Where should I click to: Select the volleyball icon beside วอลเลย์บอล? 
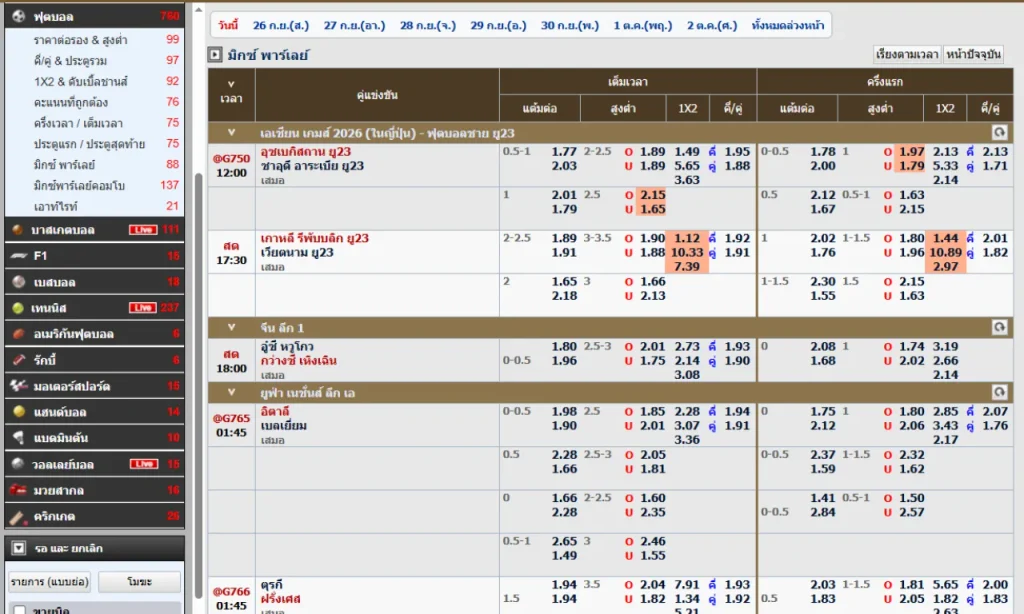(18, 464)
